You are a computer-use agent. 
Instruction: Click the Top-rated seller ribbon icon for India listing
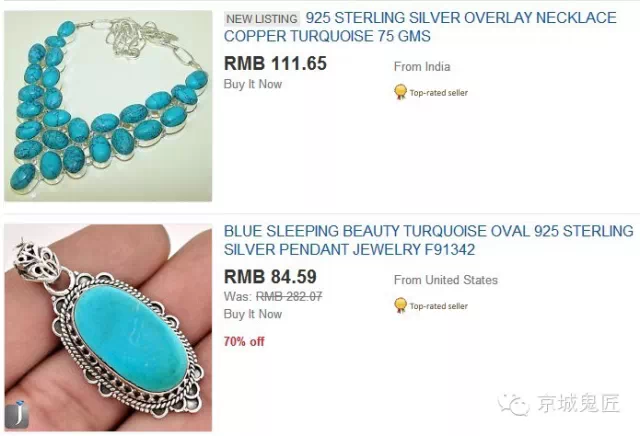coord(400,92)
